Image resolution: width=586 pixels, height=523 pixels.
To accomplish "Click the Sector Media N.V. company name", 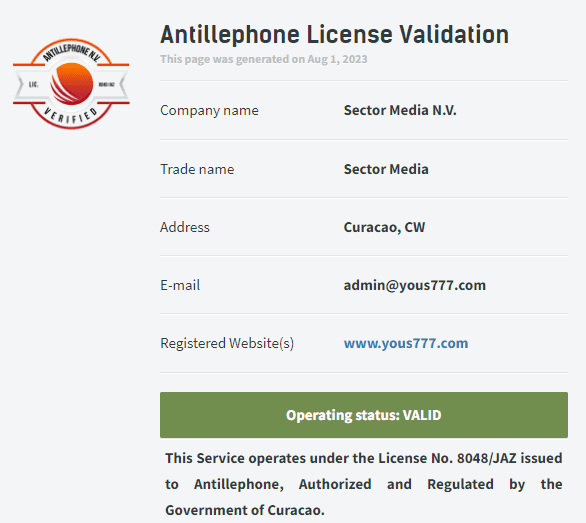I will pyautogui.click(x=400, y=110).
